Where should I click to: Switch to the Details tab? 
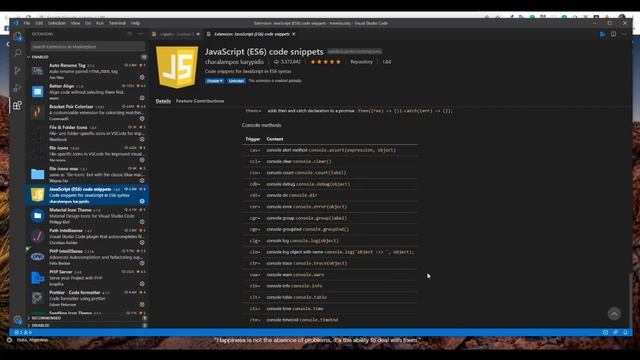pos(163,101)
